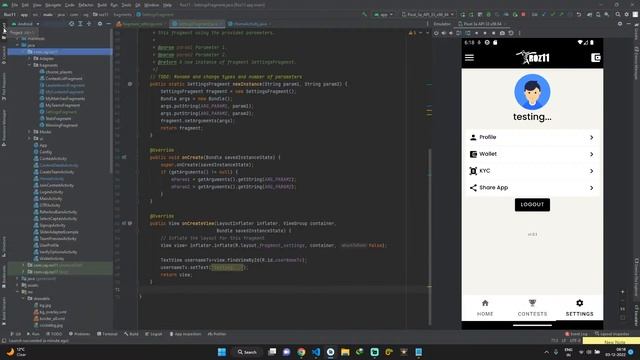
Task: Open the Refactor menu
Action: [86, 5]
